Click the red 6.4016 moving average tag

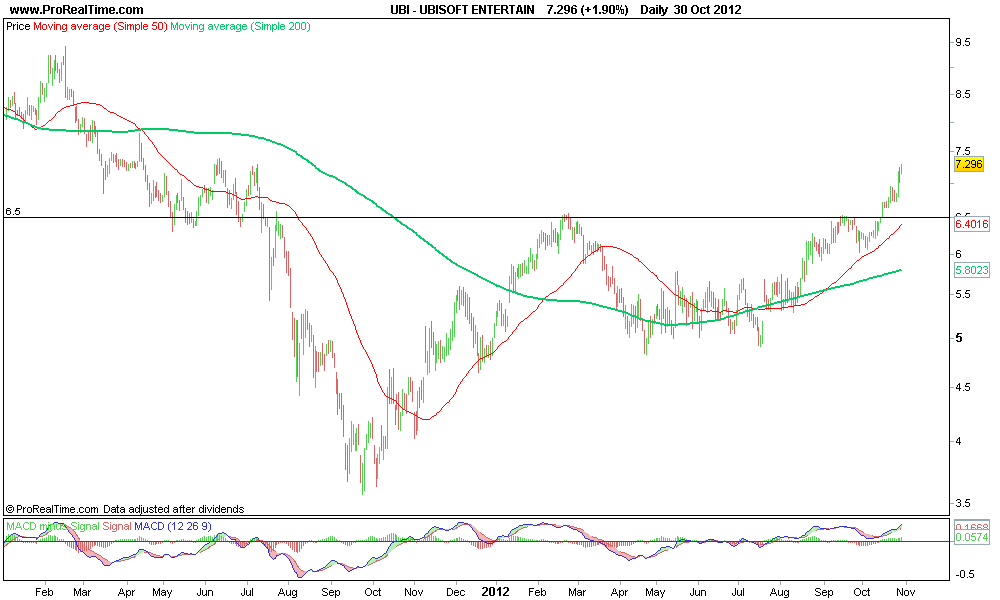(971, 224)
